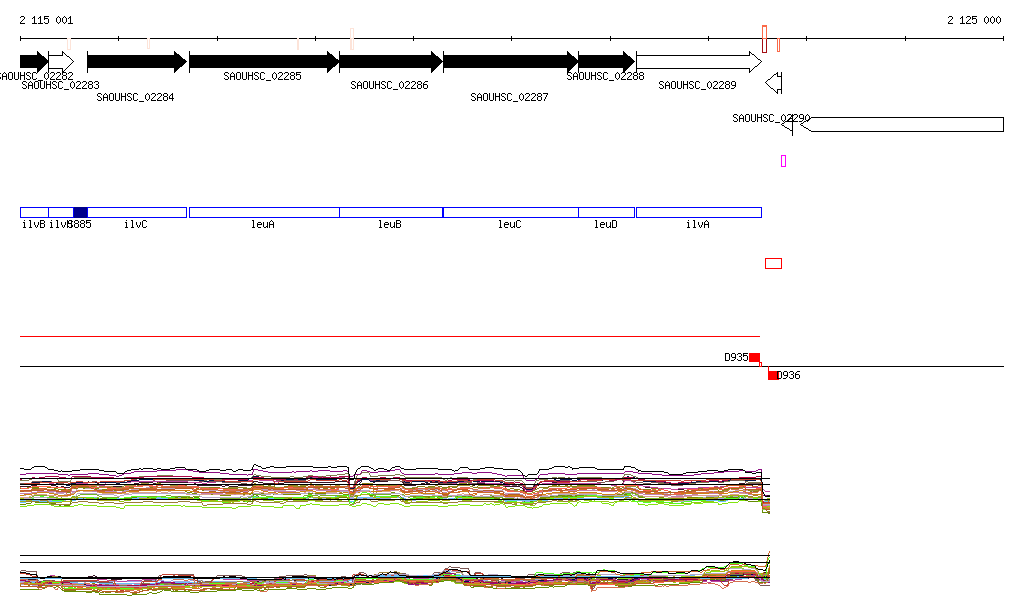The image size is (1024, 611).
Task: Select pale marker above SAOUHSC_02284 arrow
Action: [148, 44]
